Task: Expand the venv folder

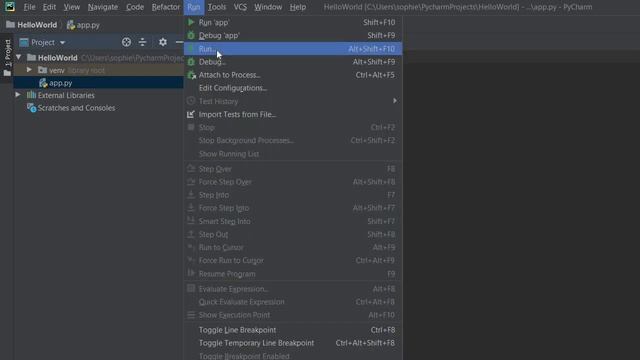Action: click(29, 70)
